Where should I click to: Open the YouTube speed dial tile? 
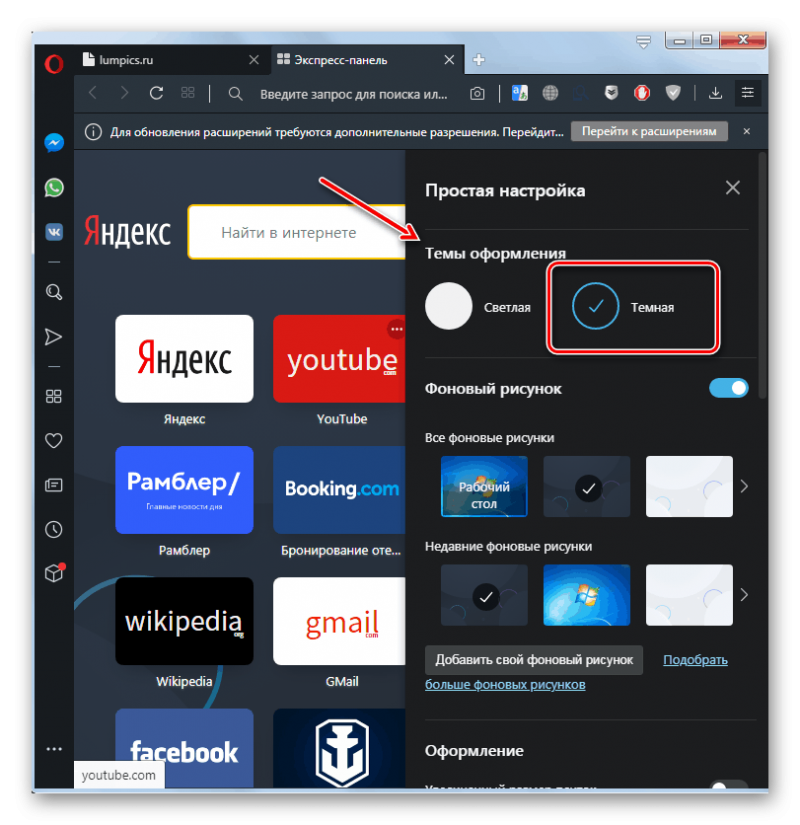pos(339,359)
